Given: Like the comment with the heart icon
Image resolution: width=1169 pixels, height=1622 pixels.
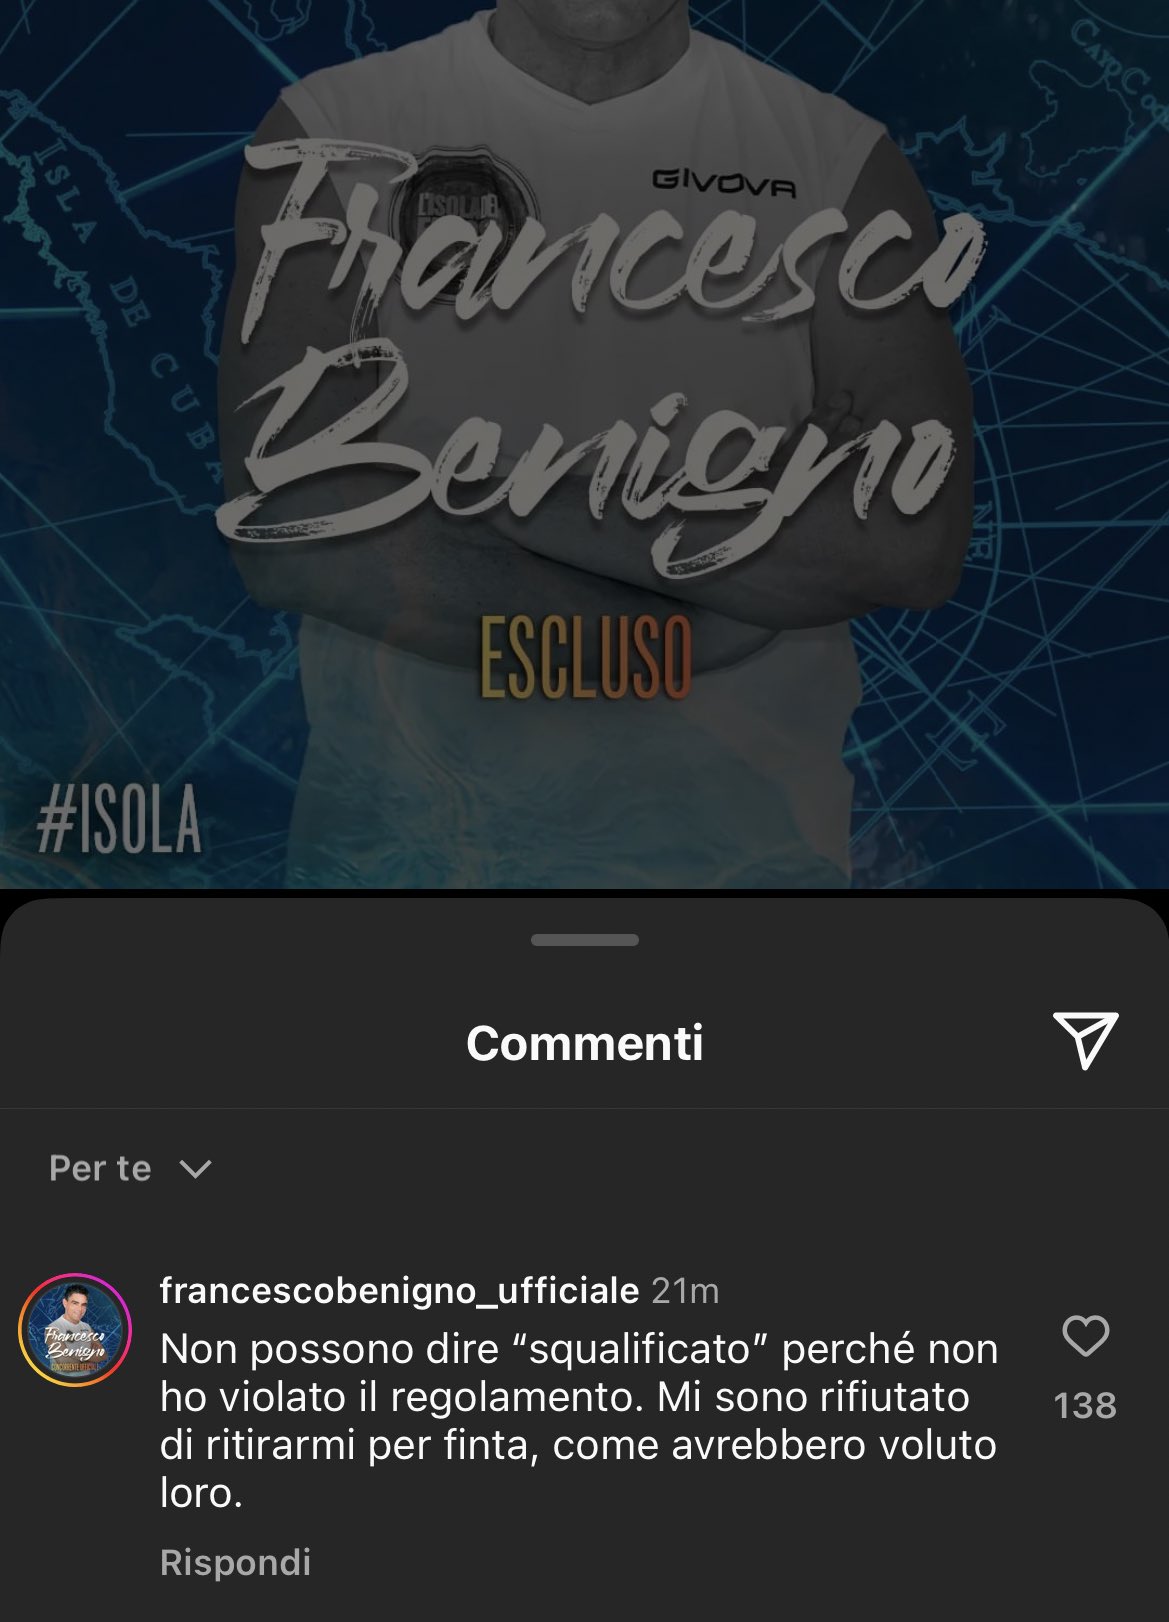Looking at the screenshot, I should coord(1085,1336).
